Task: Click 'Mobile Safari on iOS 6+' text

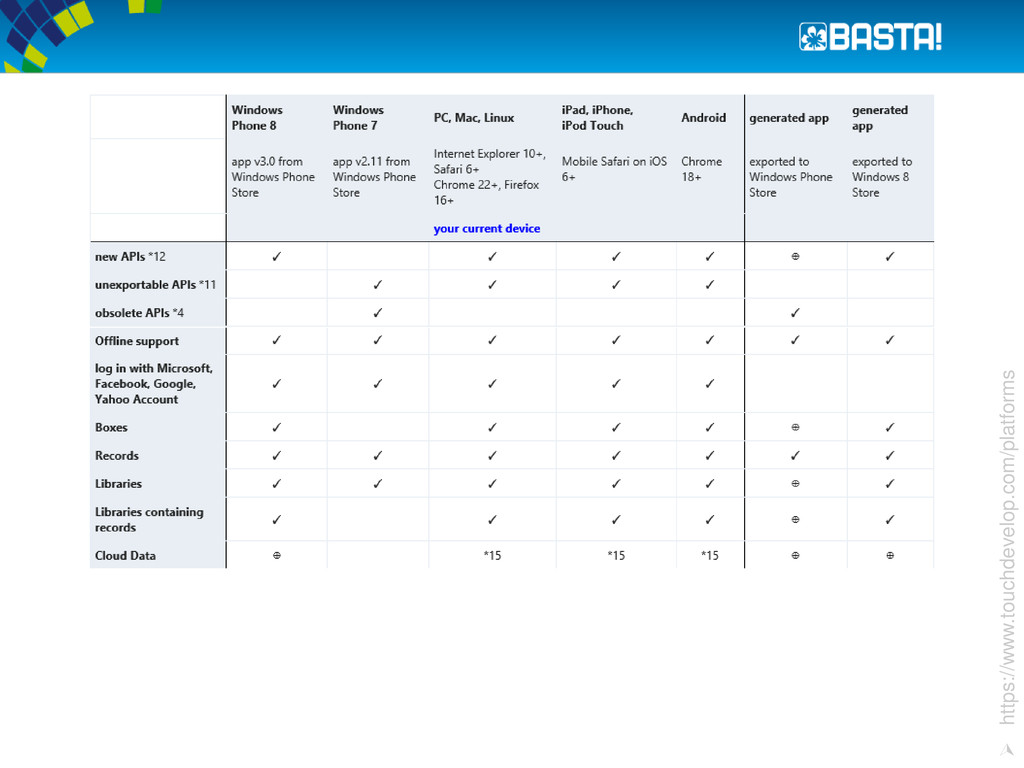Action: tap(615, 169)
